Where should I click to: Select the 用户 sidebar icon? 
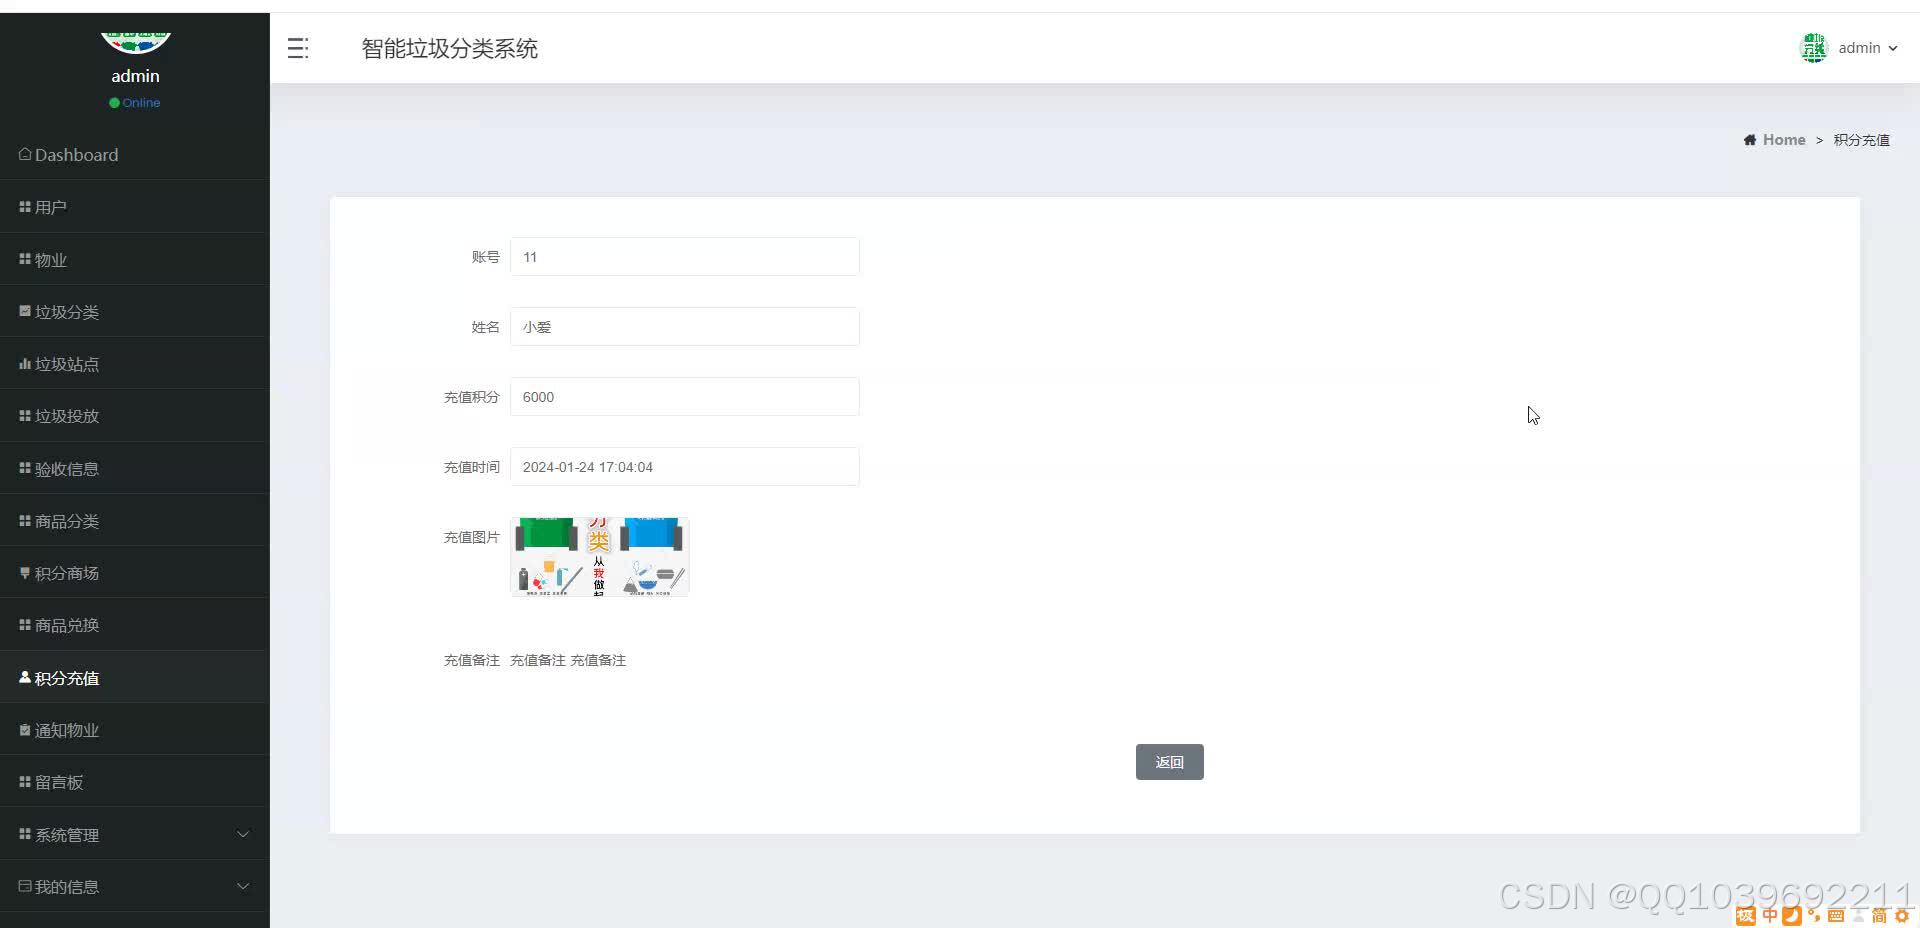pos(24,206)
